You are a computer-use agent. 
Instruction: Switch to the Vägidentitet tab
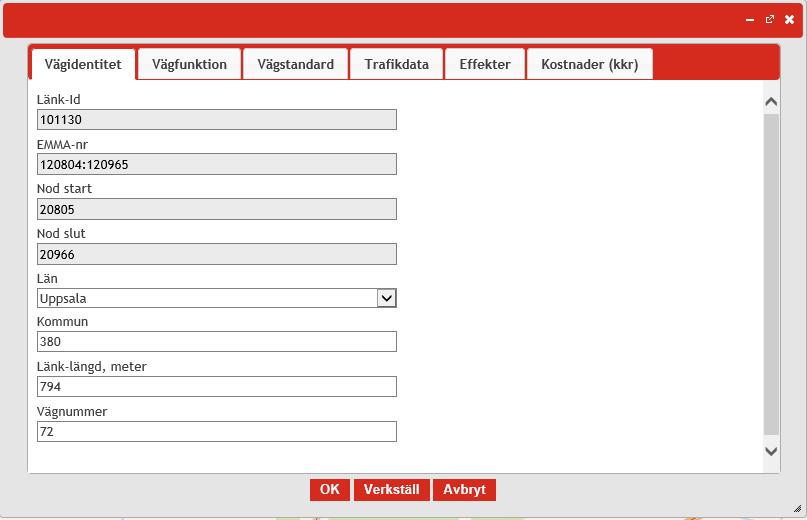pos(83,64)
